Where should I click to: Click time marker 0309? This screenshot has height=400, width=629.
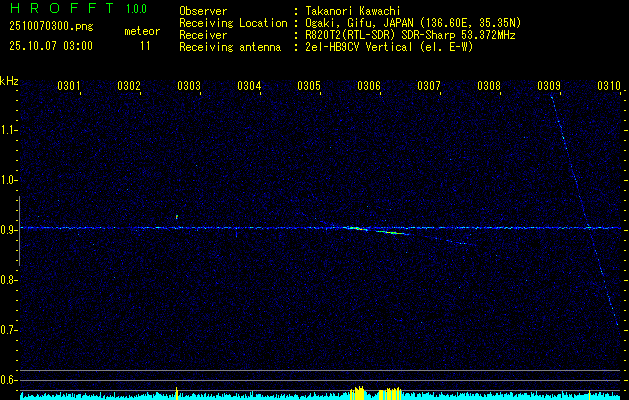coord(549,85)
